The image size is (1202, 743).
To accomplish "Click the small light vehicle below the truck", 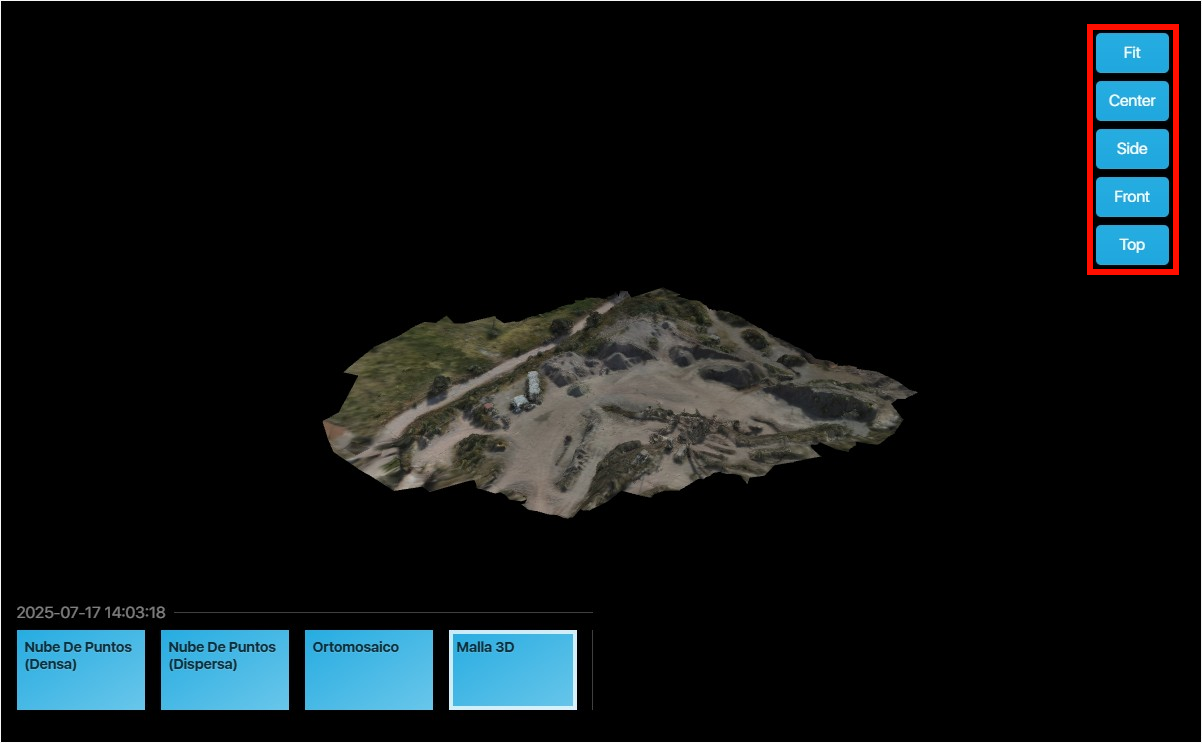I will coord(518,404).
